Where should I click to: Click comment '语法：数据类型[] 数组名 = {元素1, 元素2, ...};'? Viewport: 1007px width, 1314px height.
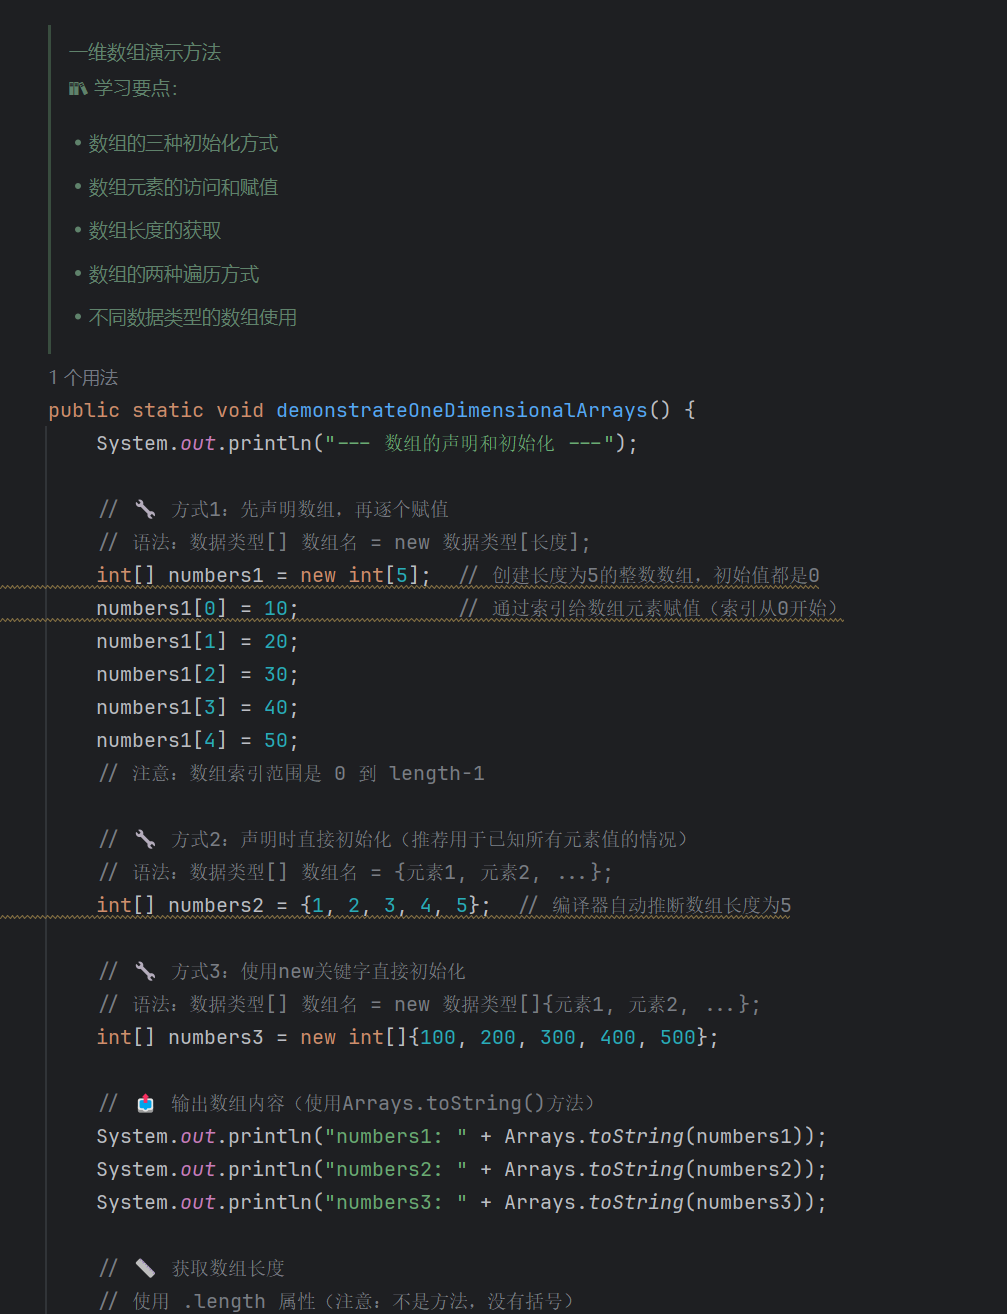tap(372, 872)
